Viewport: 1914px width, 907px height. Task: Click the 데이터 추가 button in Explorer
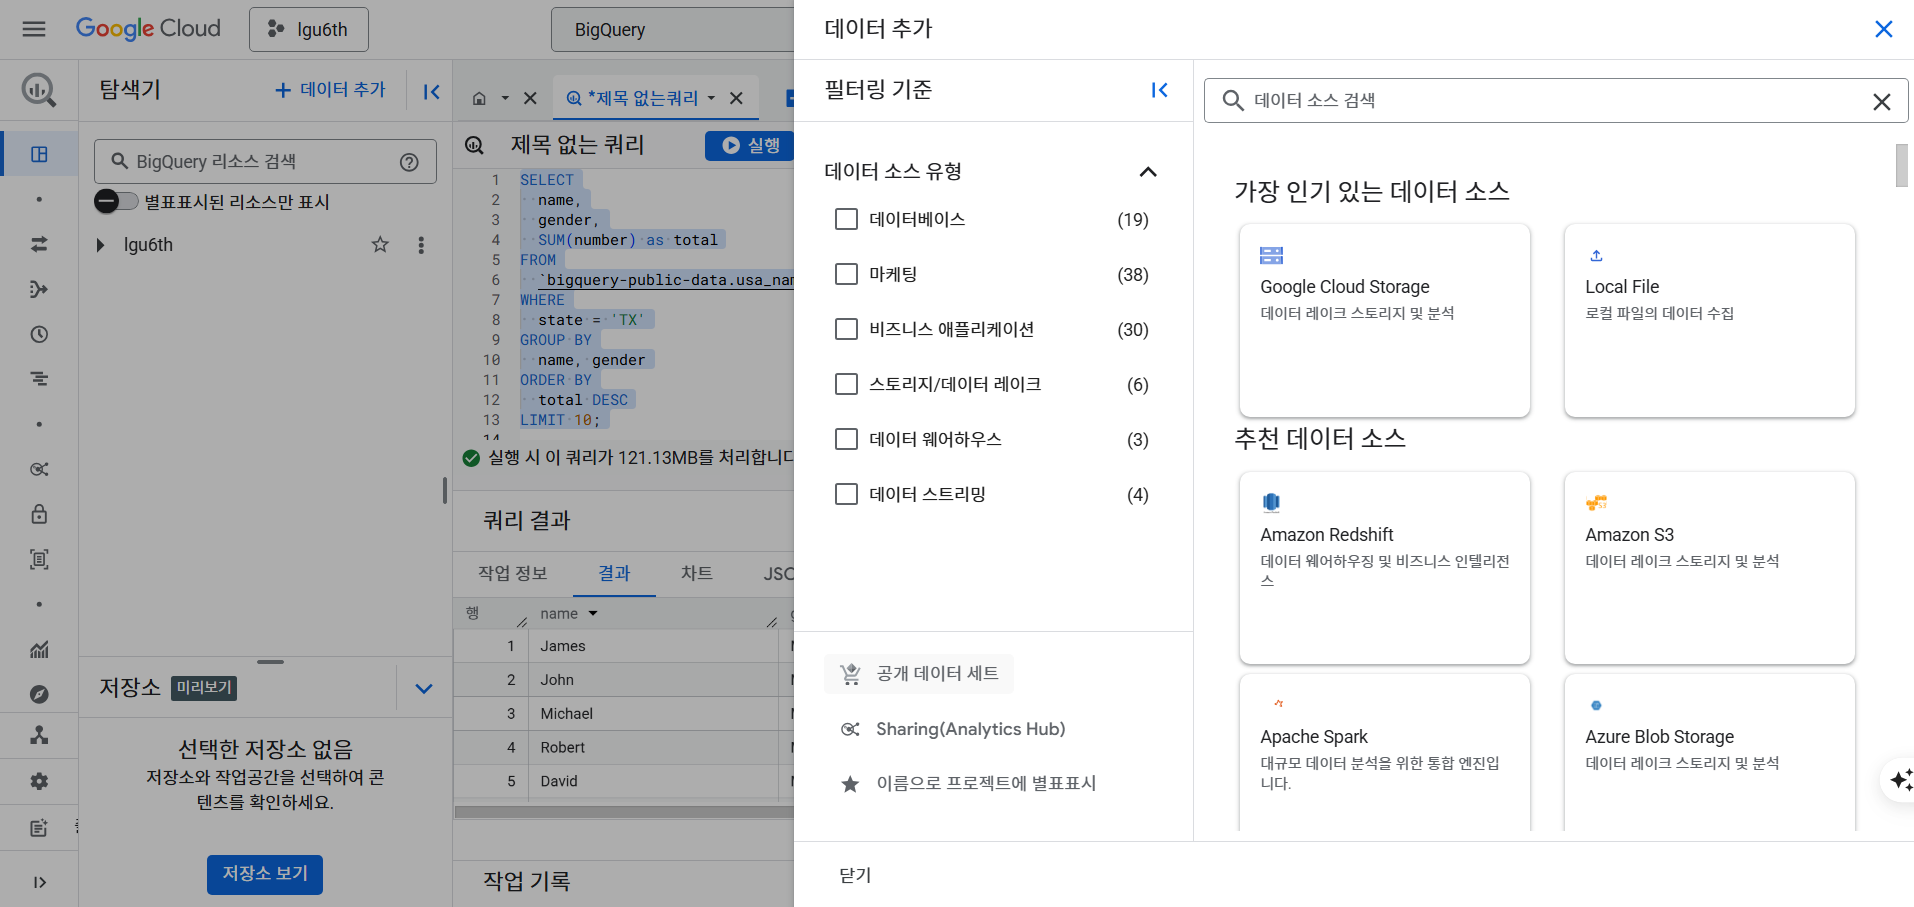pos(330,90)
